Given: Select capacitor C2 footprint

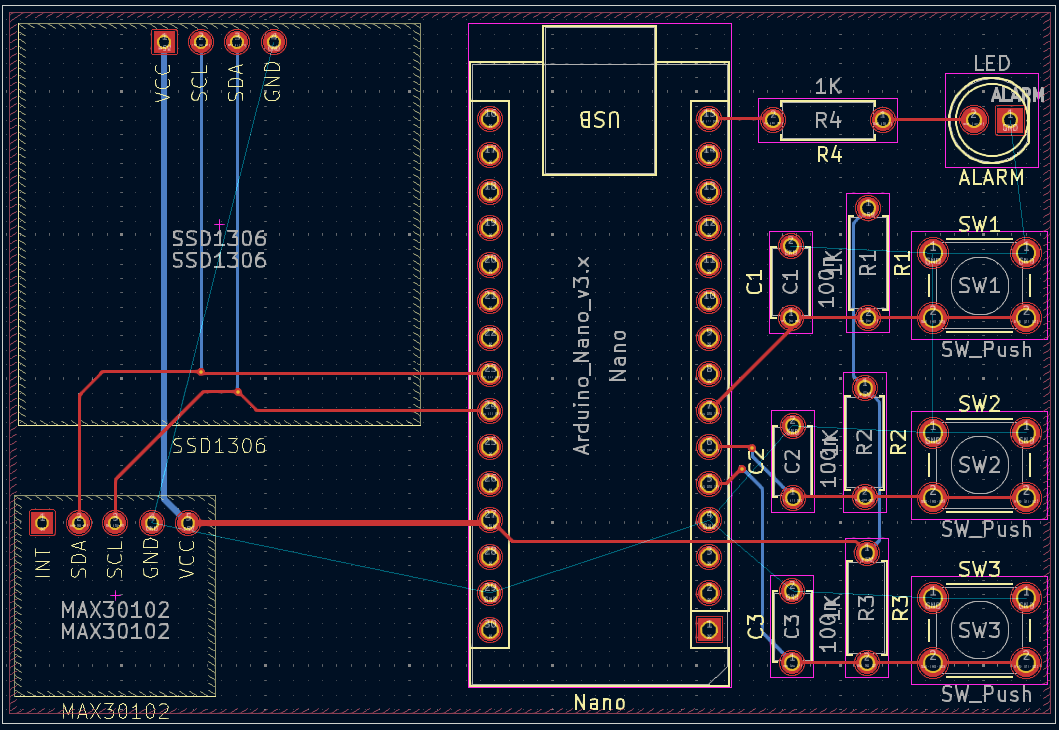Looking at the screenshot, I should pos(793,461).
